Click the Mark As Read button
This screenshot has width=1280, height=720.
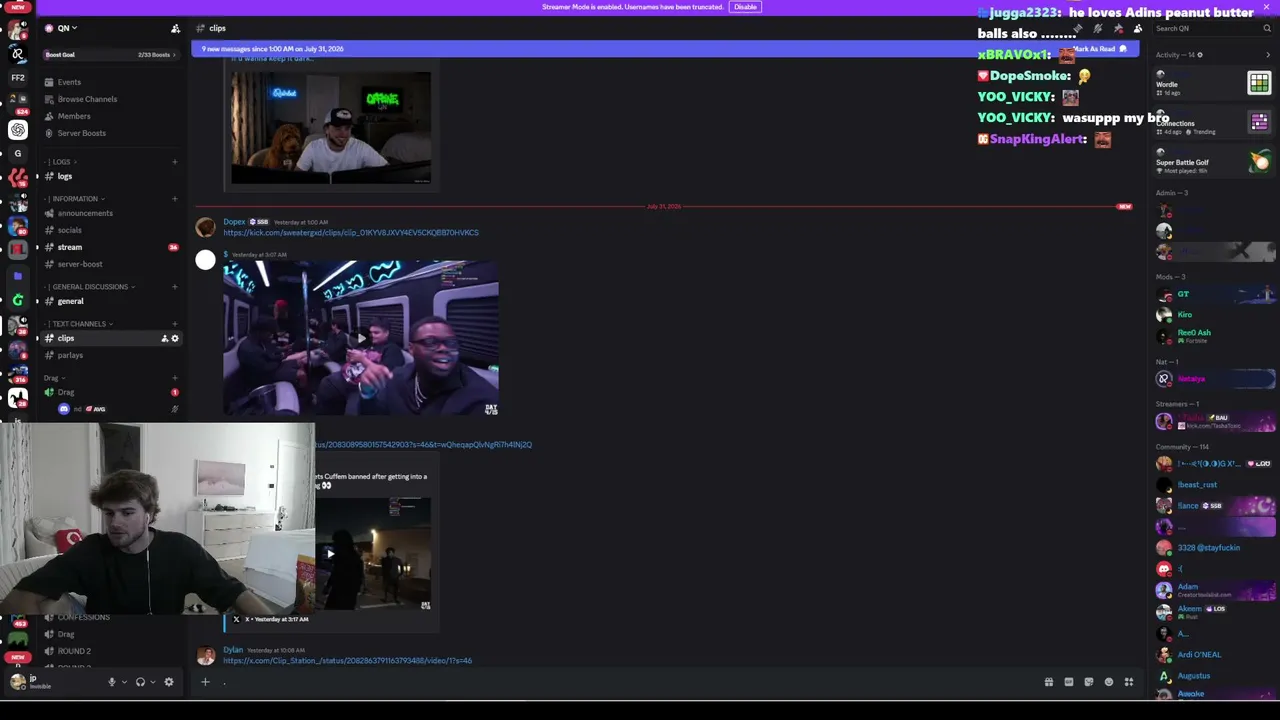1100,49
